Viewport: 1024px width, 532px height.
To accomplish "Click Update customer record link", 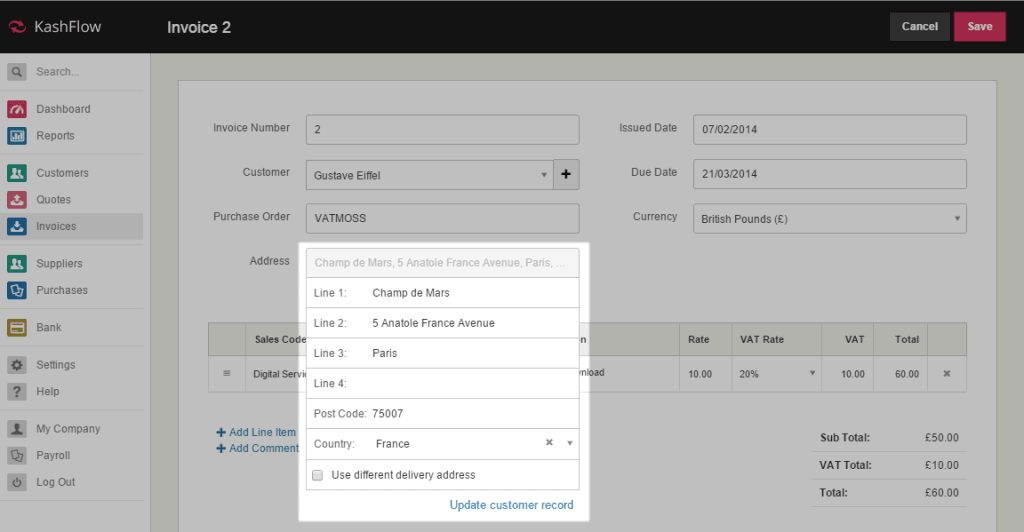I will [x=511, y=505].
